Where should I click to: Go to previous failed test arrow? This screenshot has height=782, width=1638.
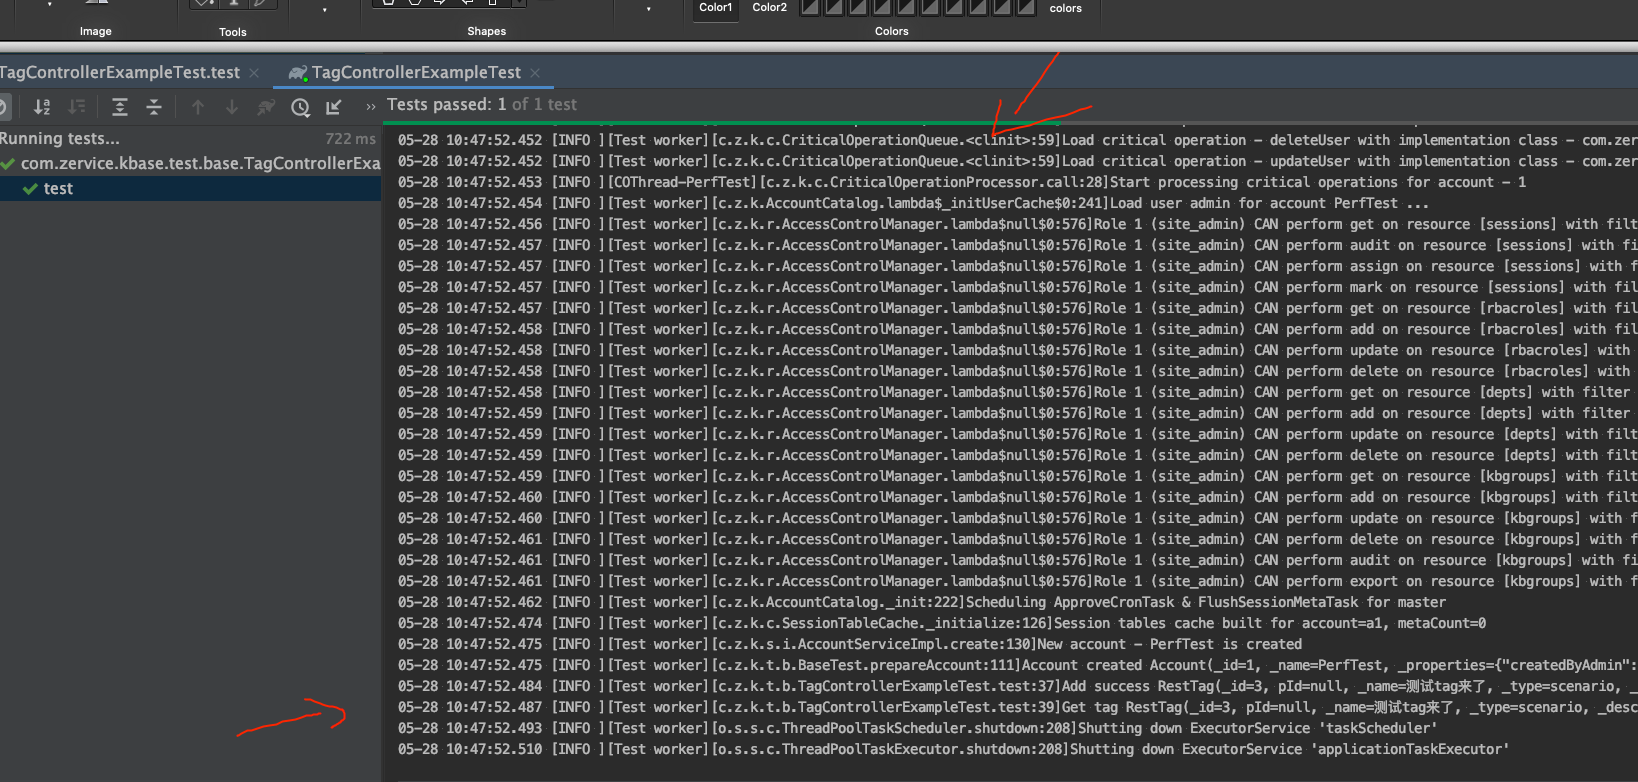pyautogui.click(x=198, y=107)
